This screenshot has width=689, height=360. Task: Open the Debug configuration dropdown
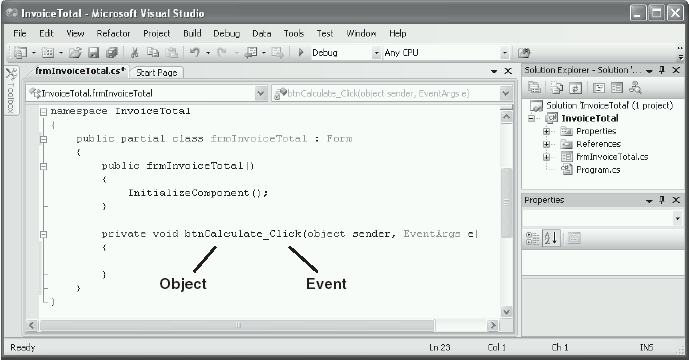click(x=376, y=53)
